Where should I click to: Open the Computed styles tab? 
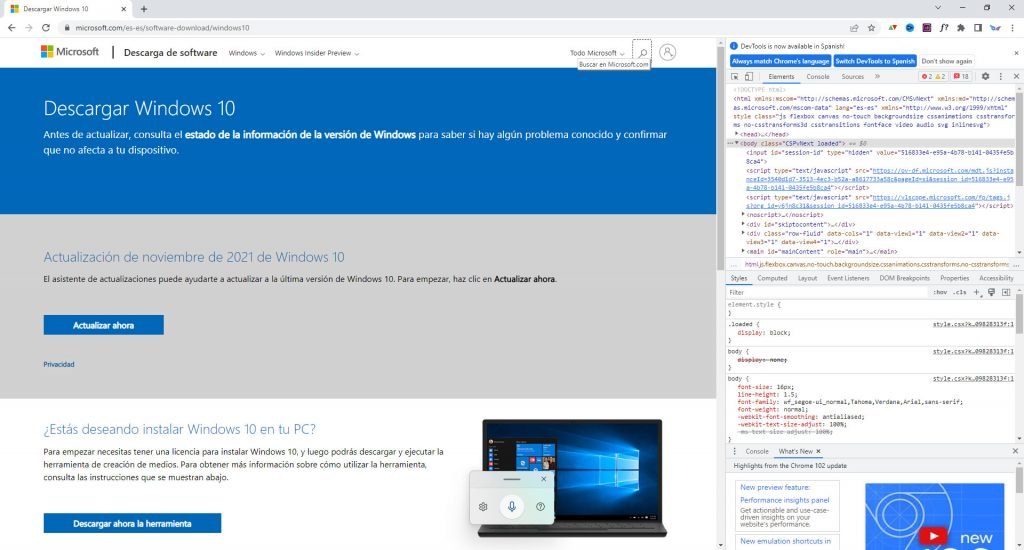[772, 278]
